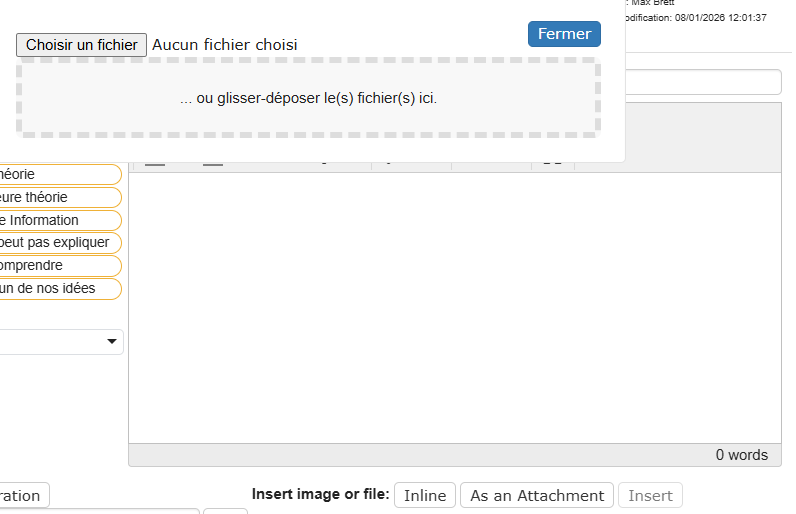This screenshot has height=514, width=796.
Task: Focus the partially visible bottom-left input field
Action: (x=100, y=511)
